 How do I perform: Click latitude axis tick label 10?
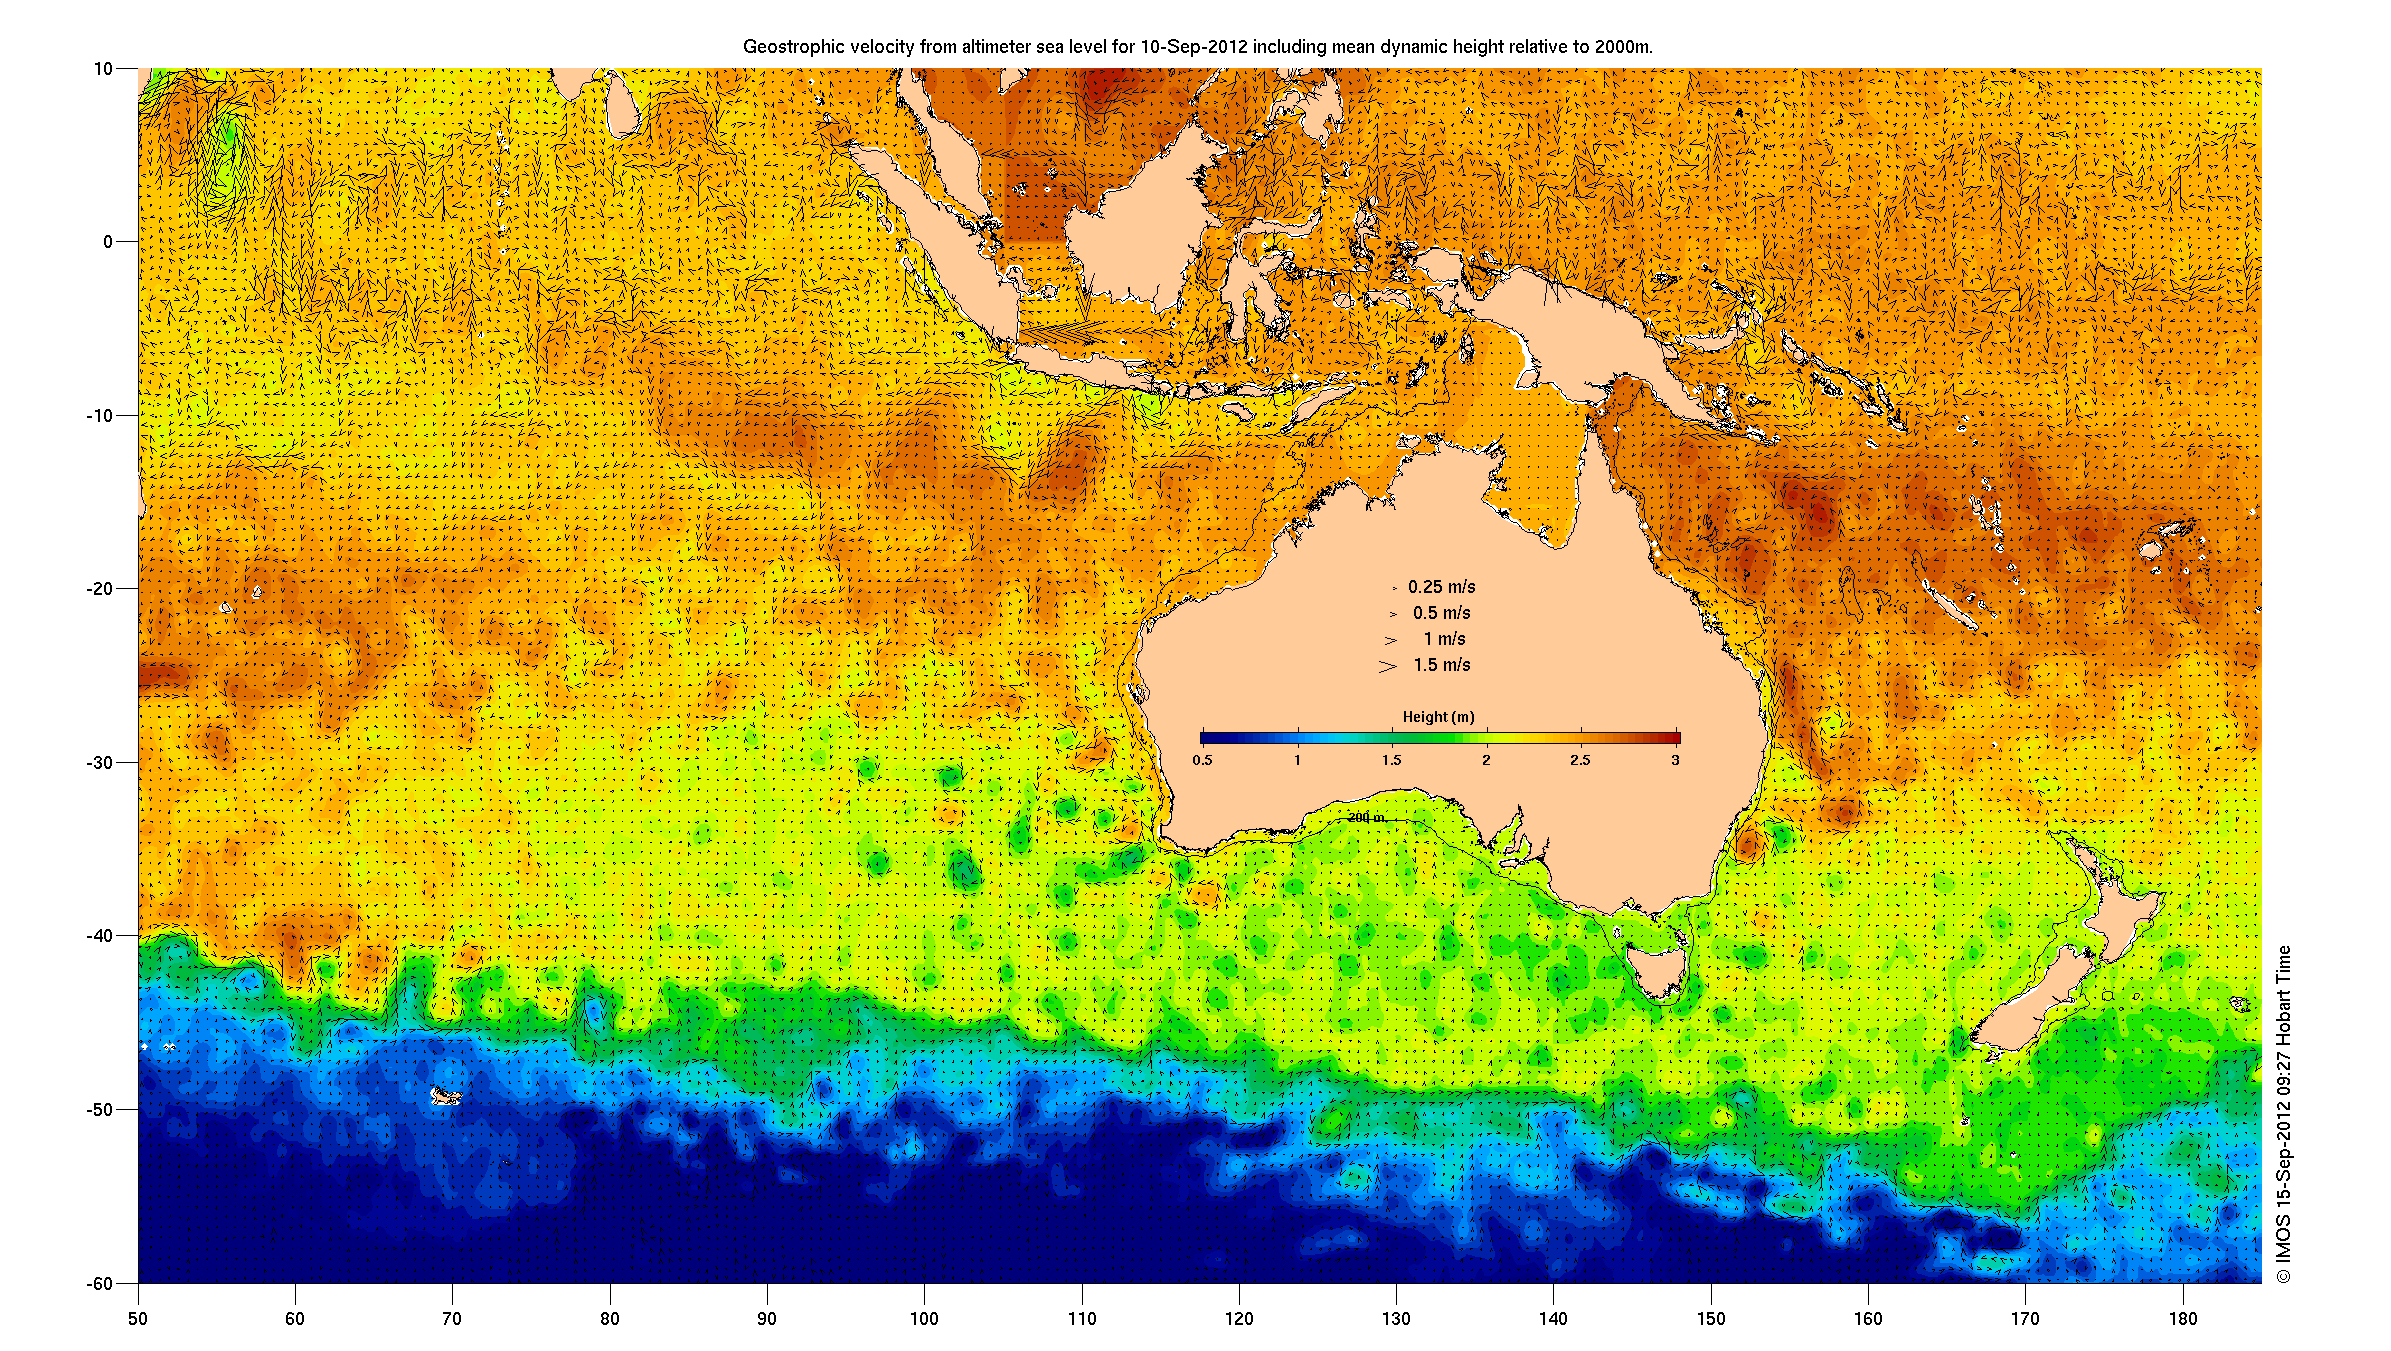pos(103,69)
